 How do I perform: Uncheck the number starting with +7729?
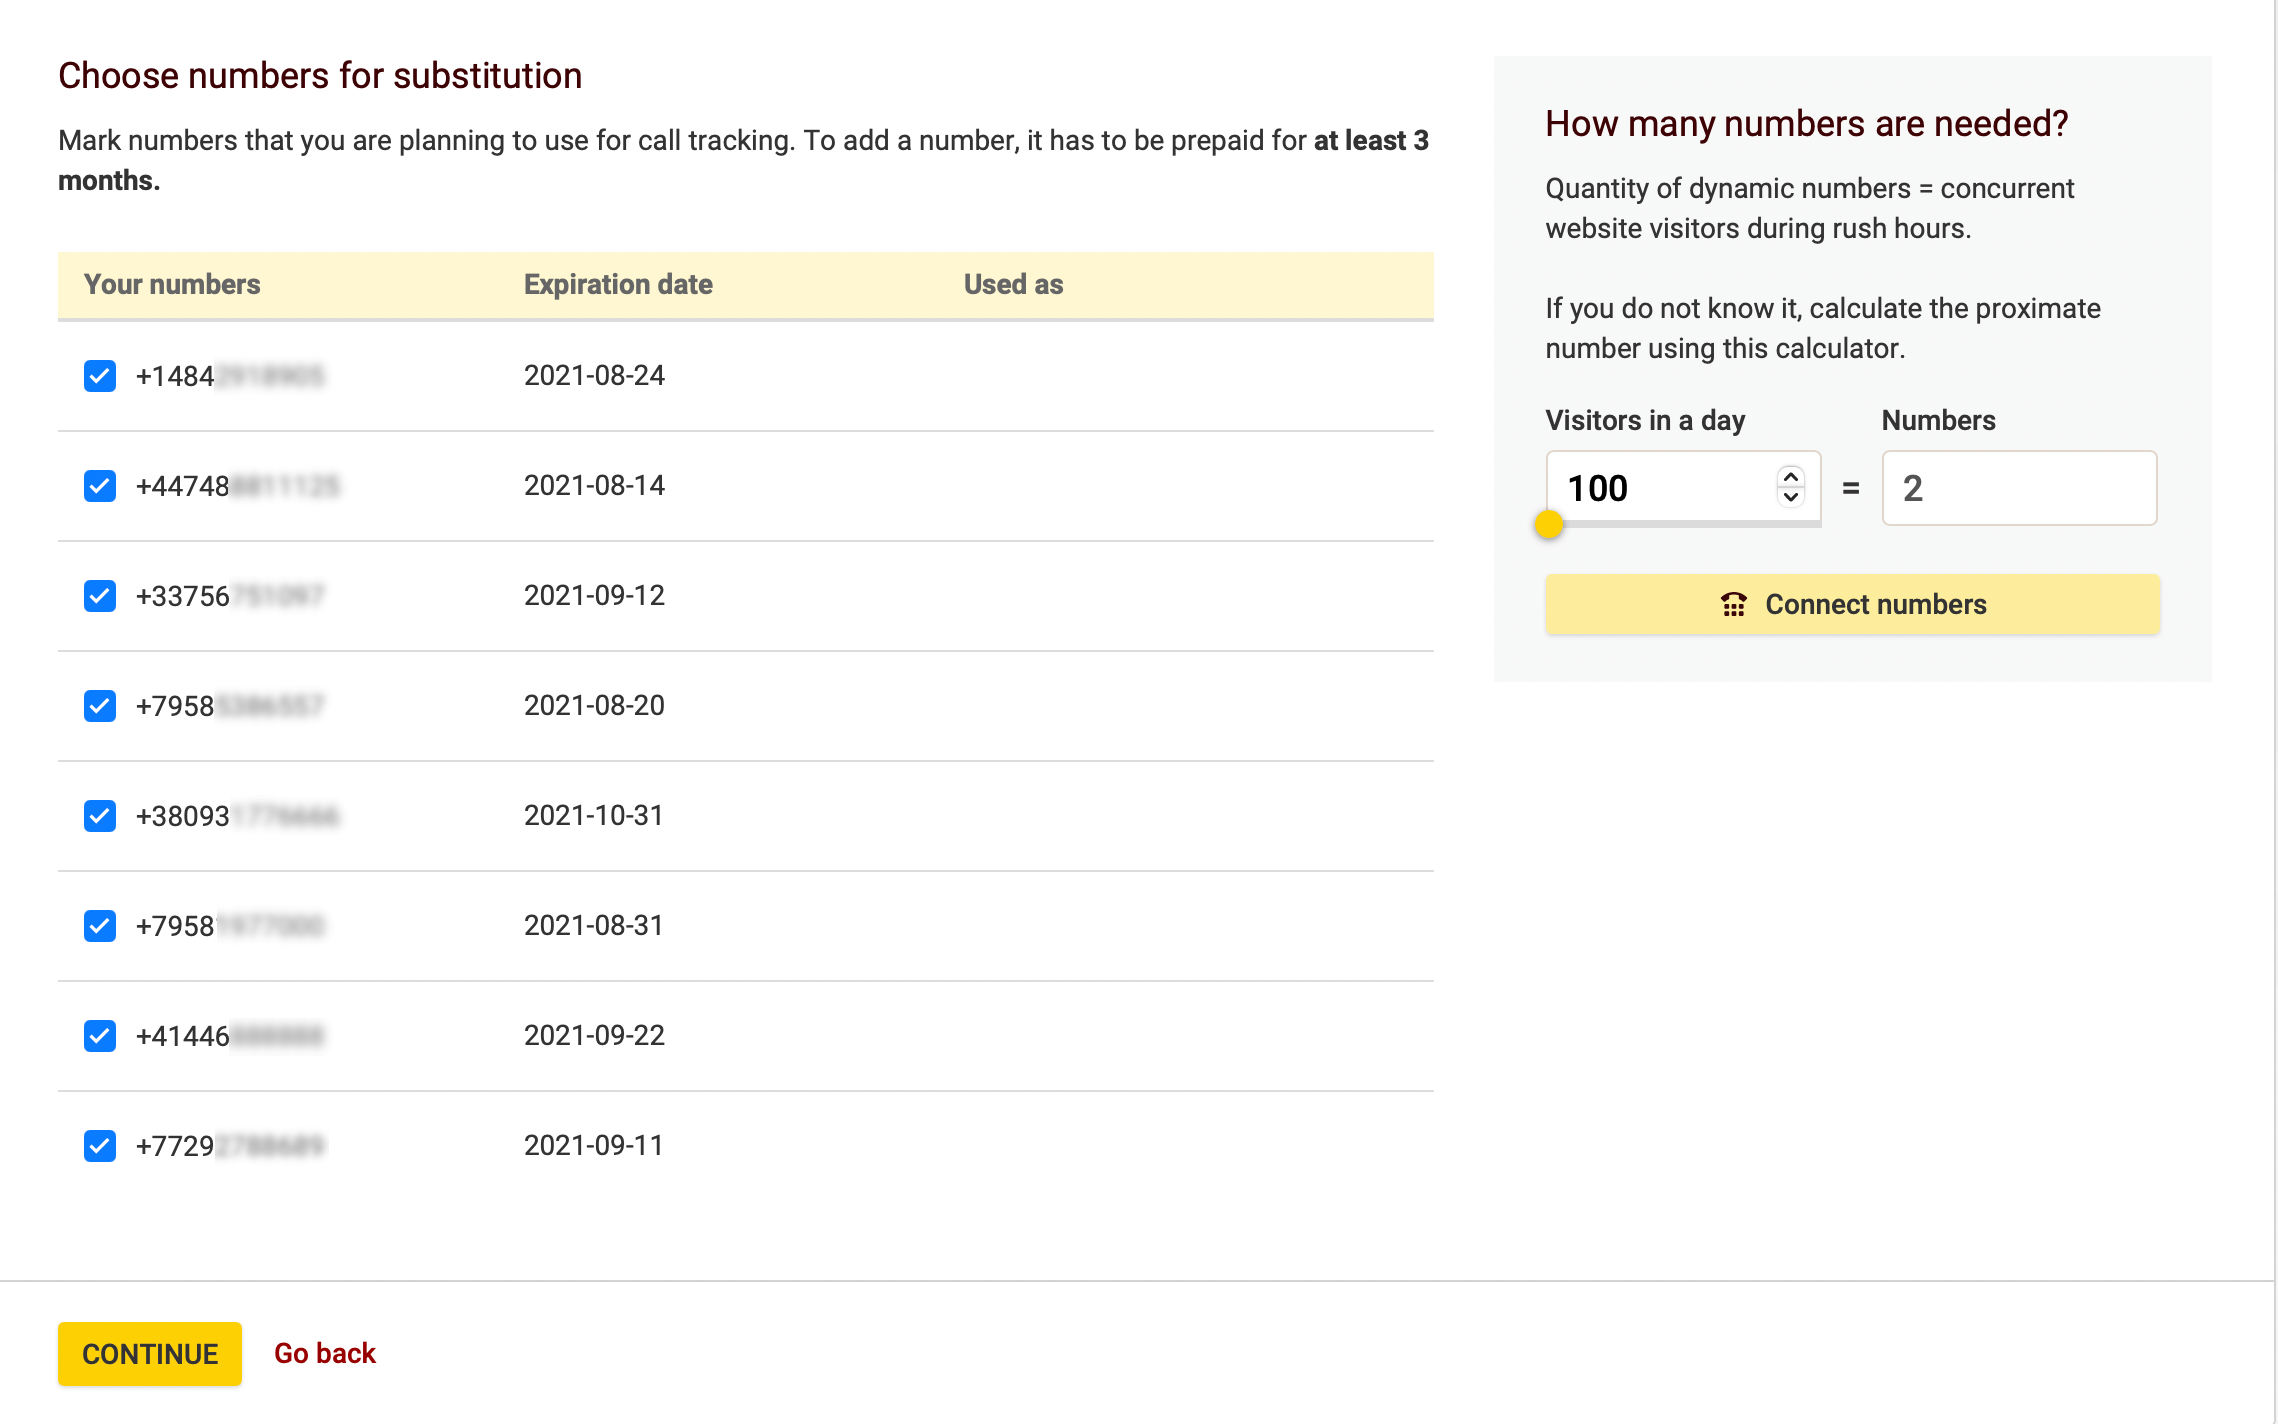pos(100,1146)
